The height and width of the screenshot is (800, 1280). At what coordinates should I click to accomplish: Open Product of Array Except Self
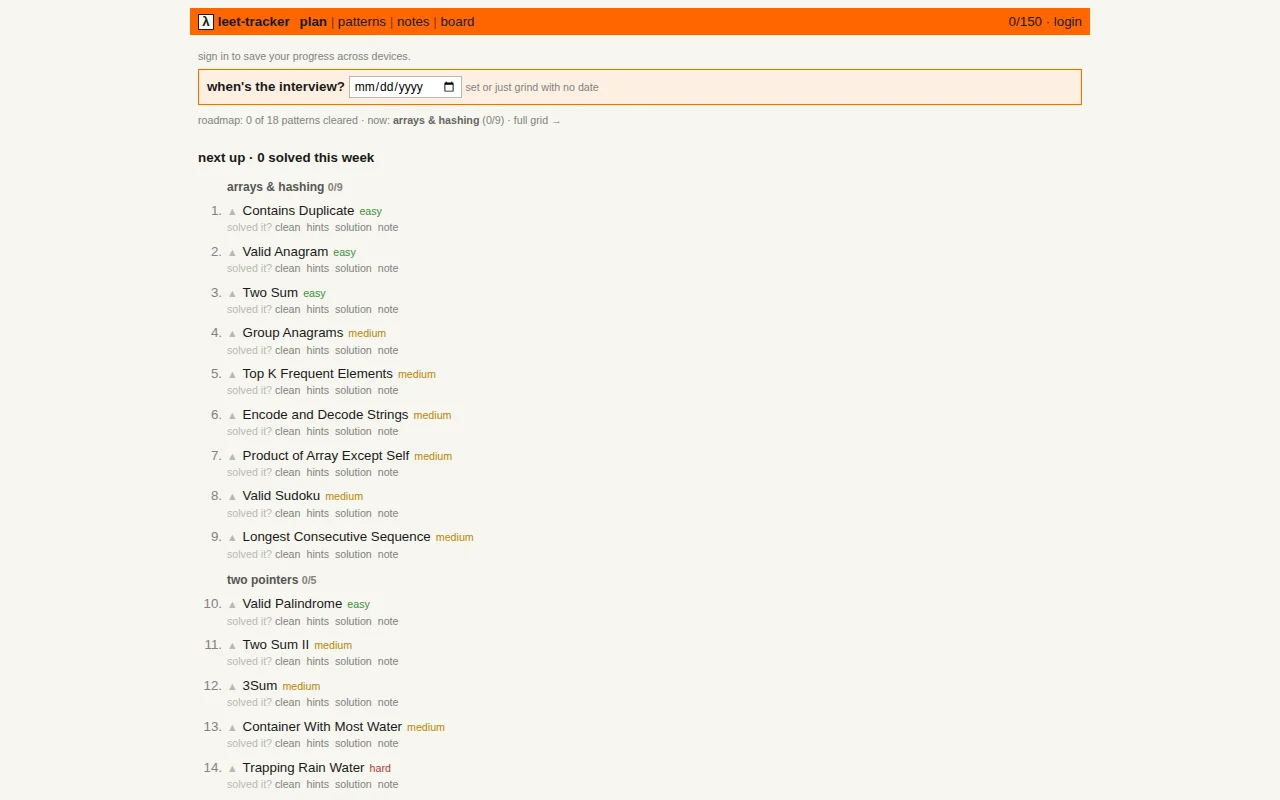click(326, 456)
